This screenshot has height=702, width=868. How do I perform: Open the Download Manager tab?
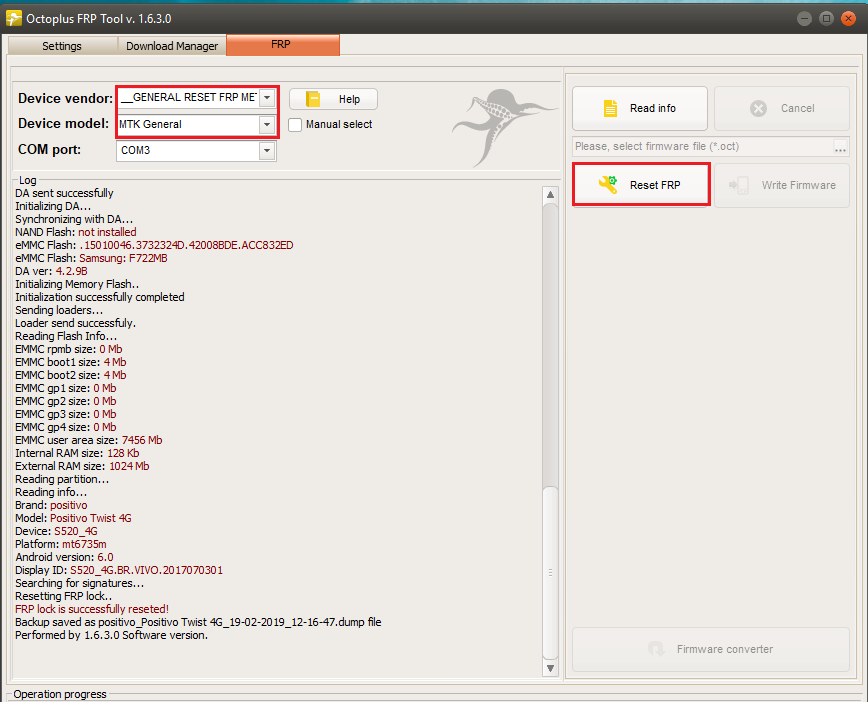[x=172, y=46]
